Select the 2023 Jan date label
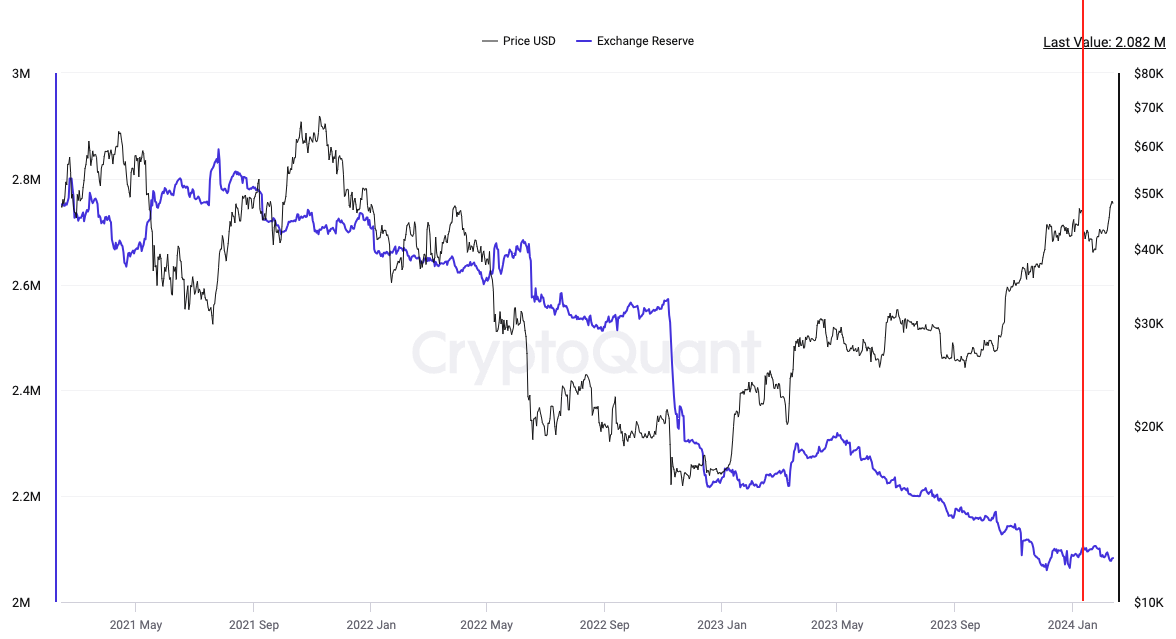The height and width of the screenshot is (639, 1176). coord(721,625)
